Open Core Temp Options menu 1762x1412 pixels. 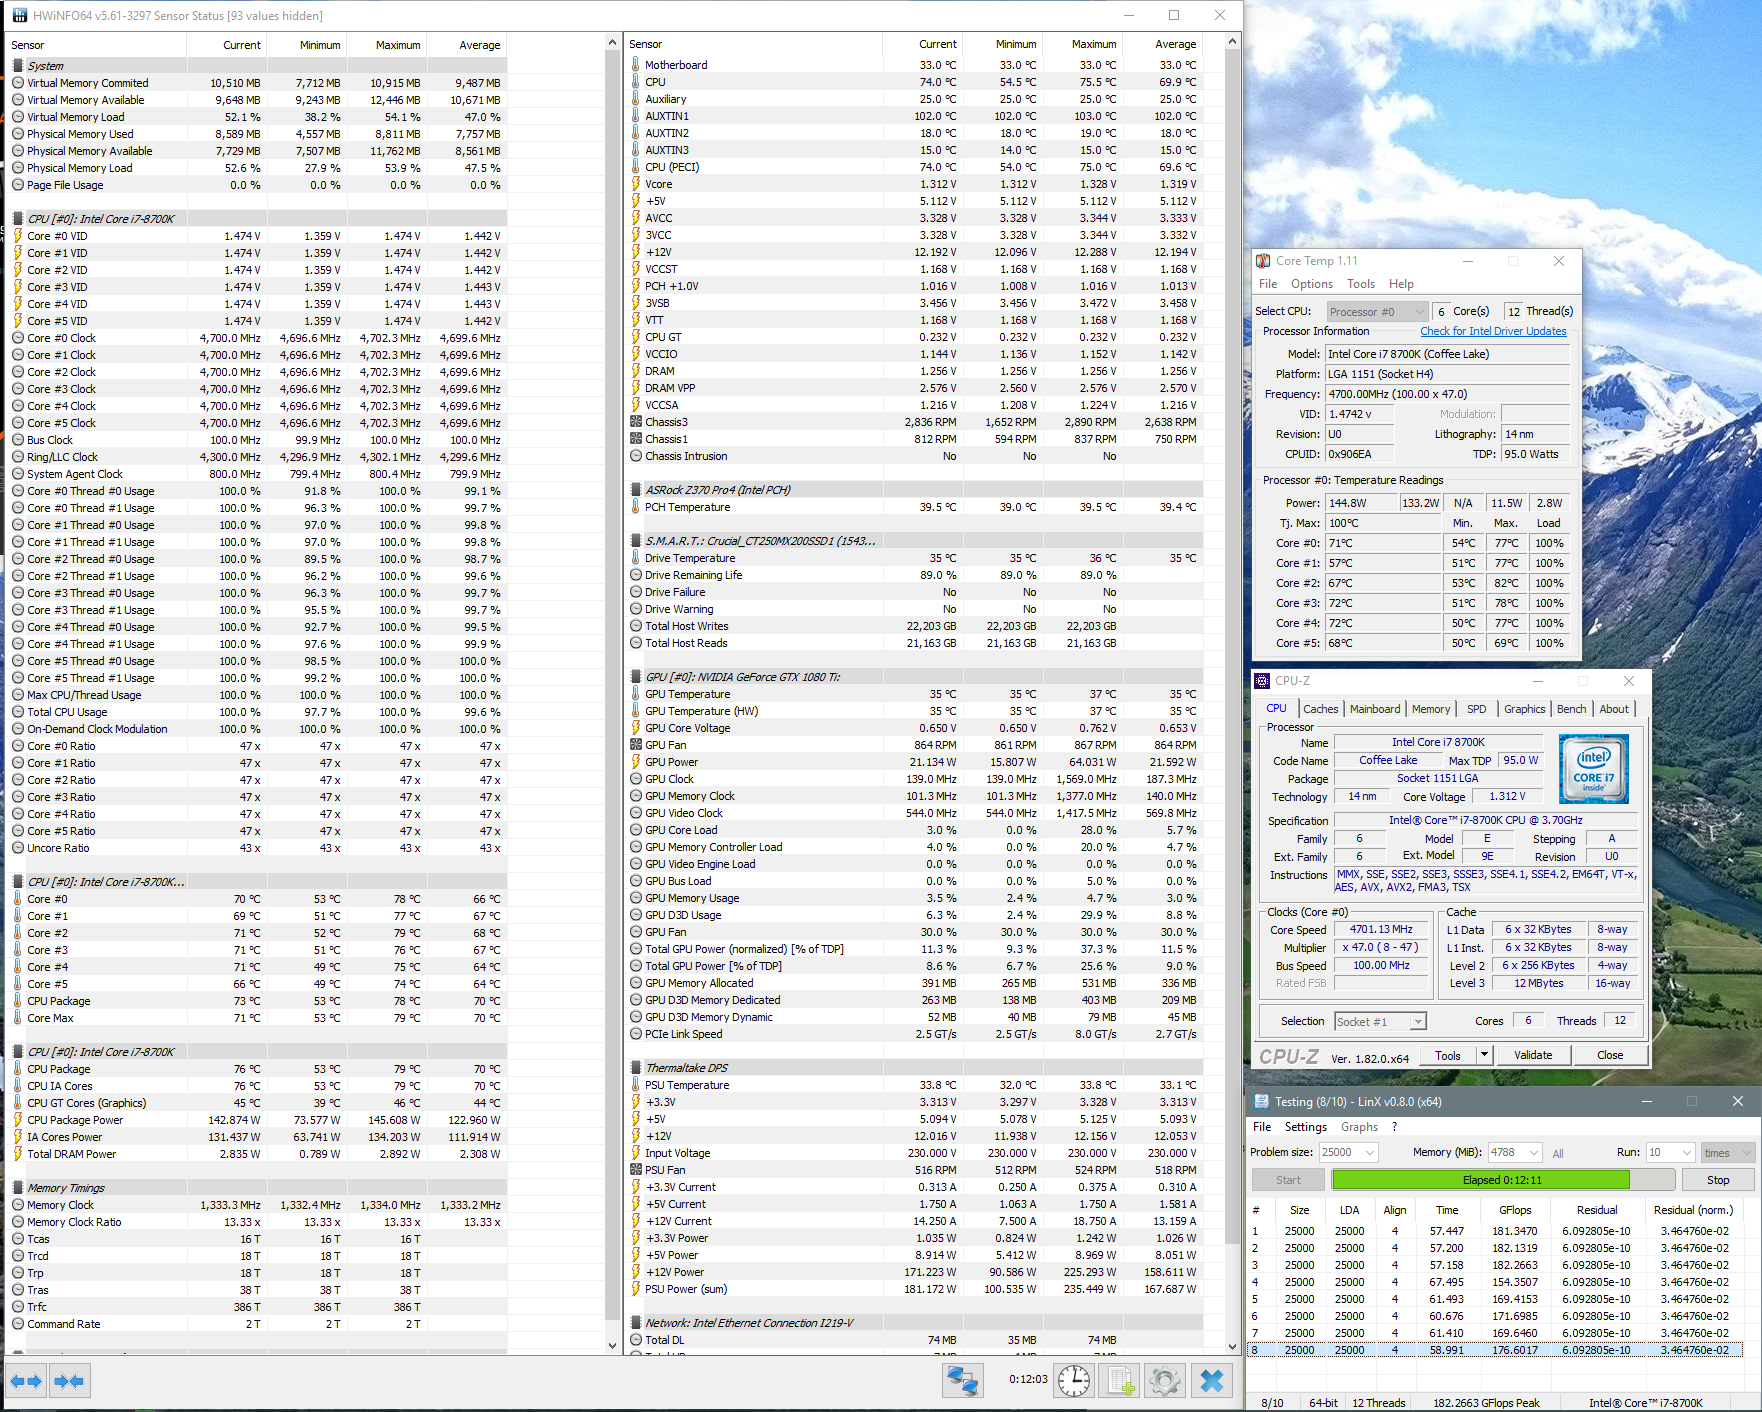tap(1312, 284)
